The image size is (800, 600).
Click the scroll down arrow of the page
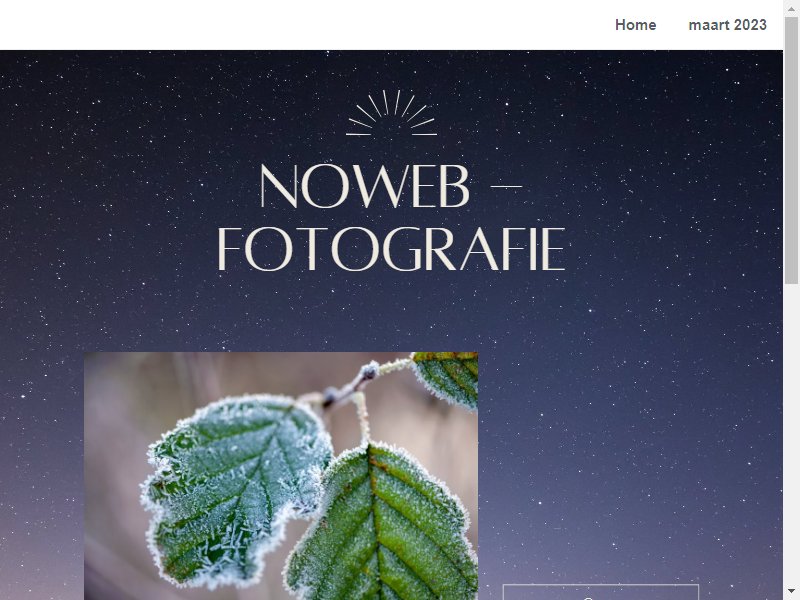point(791,594)
